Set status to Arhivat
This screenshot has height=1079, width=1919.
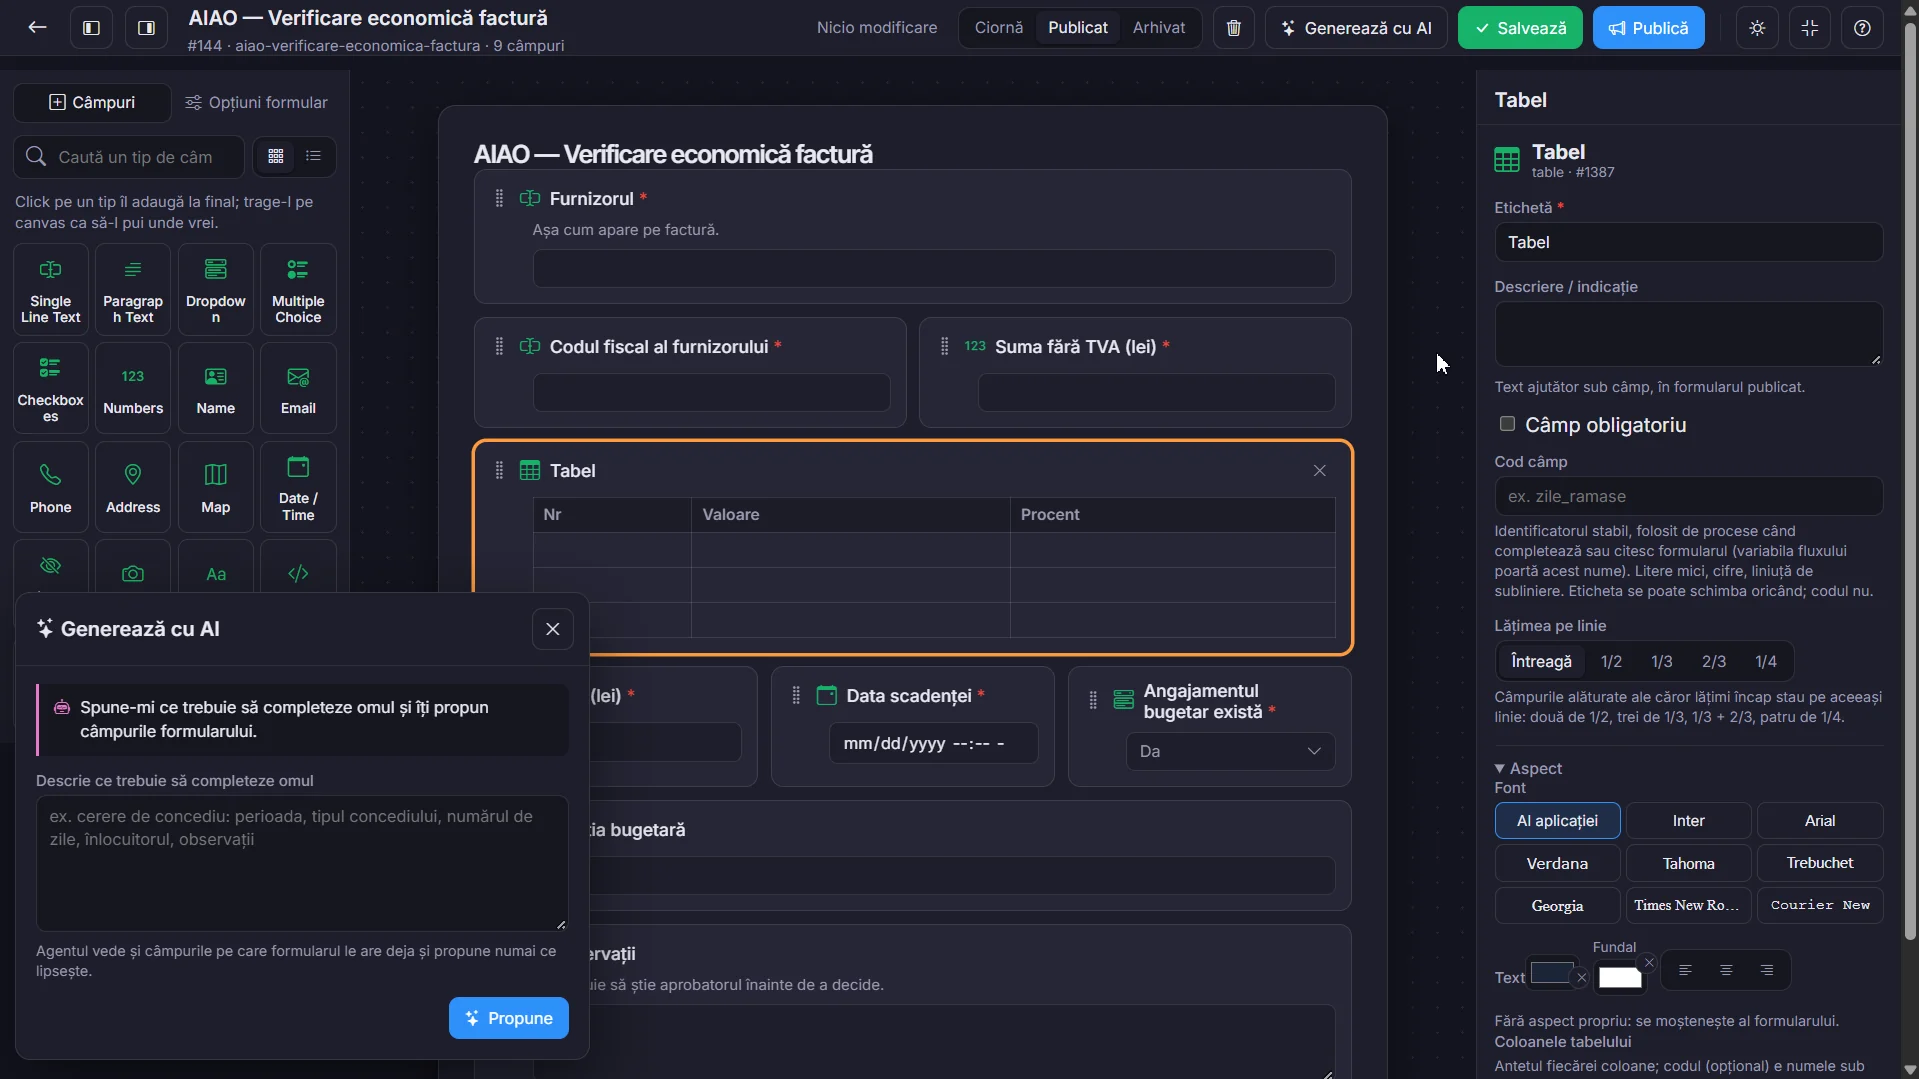click(1158, 28)
